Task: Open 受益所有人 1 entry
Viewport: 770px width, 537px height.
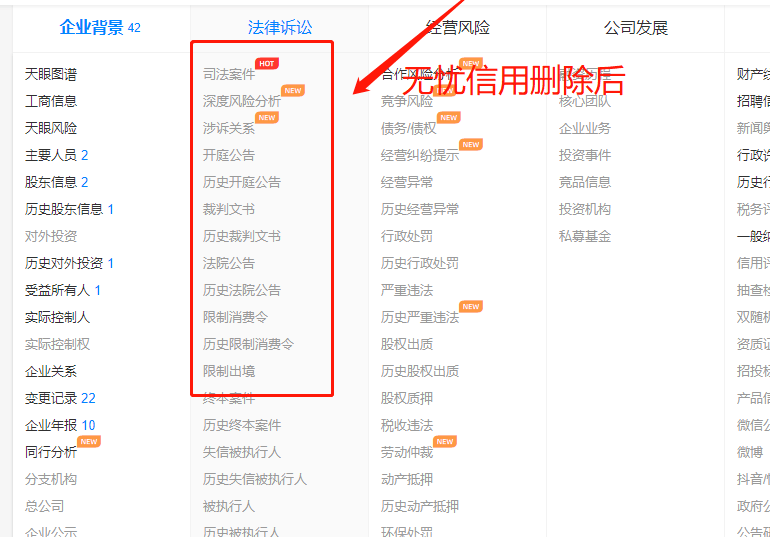Action: coord(63,291)
